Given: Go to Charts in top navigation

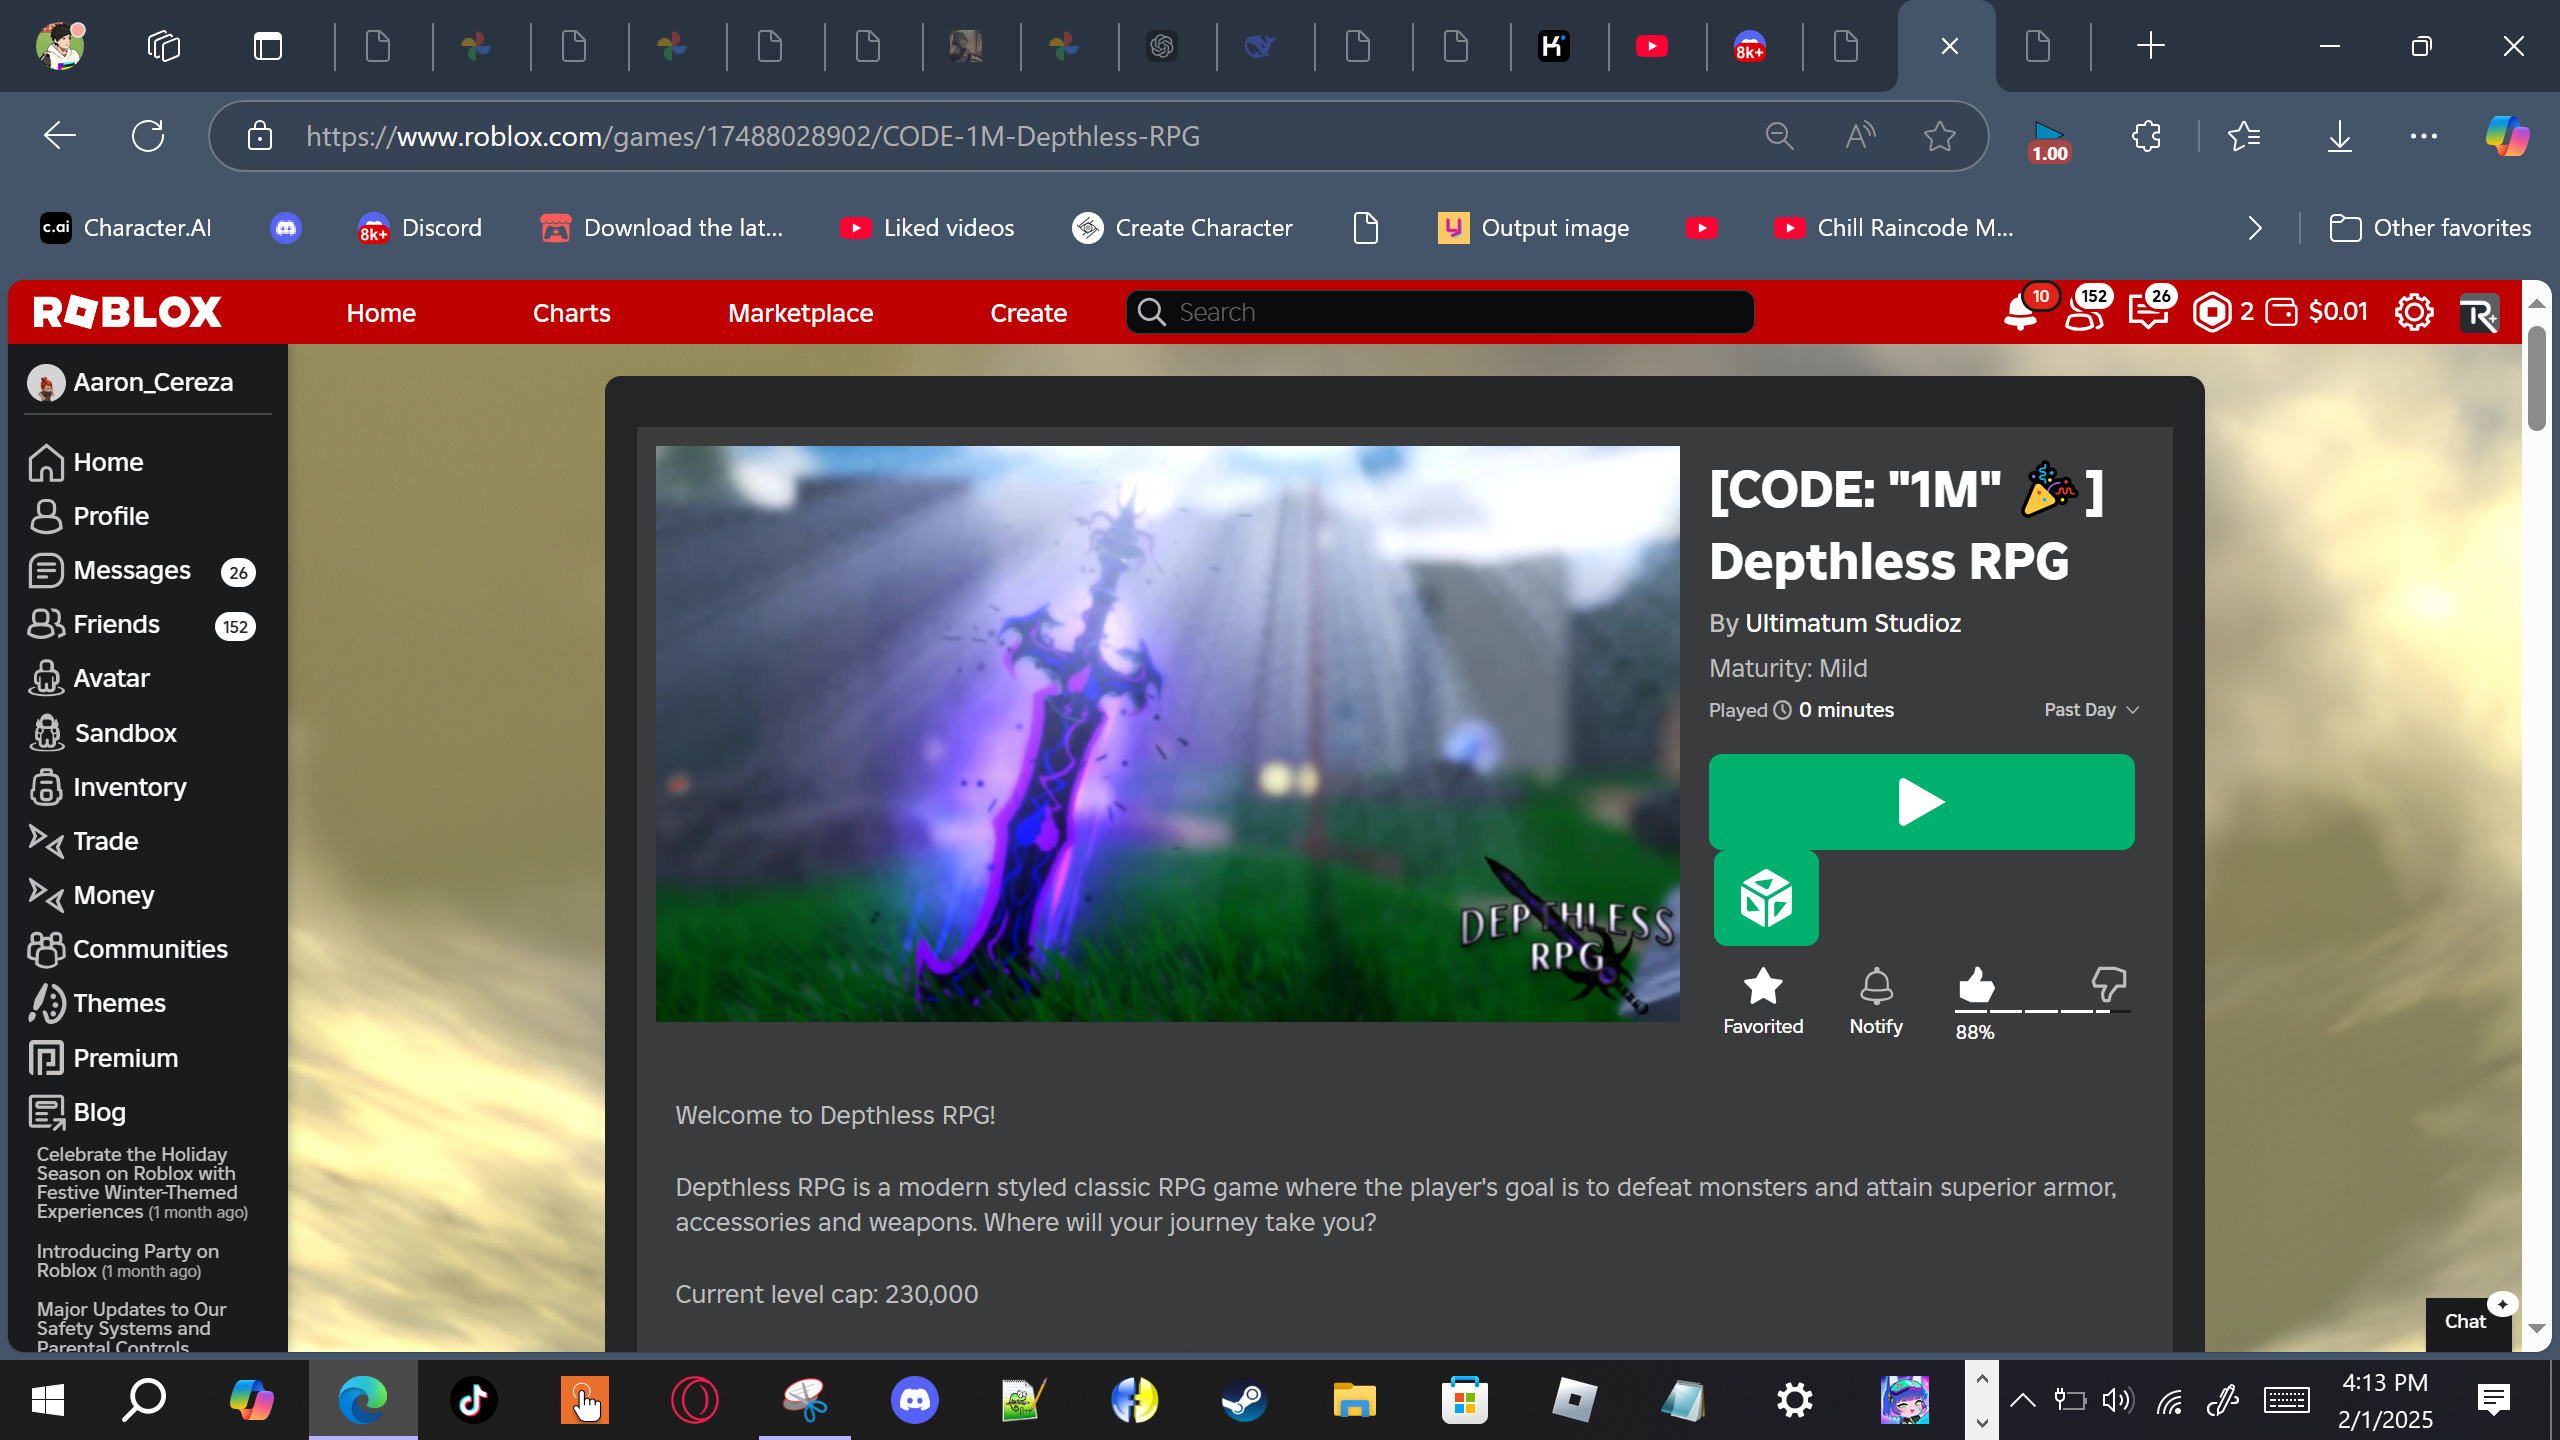Looking at the screenshot, I should pos(571,313).
